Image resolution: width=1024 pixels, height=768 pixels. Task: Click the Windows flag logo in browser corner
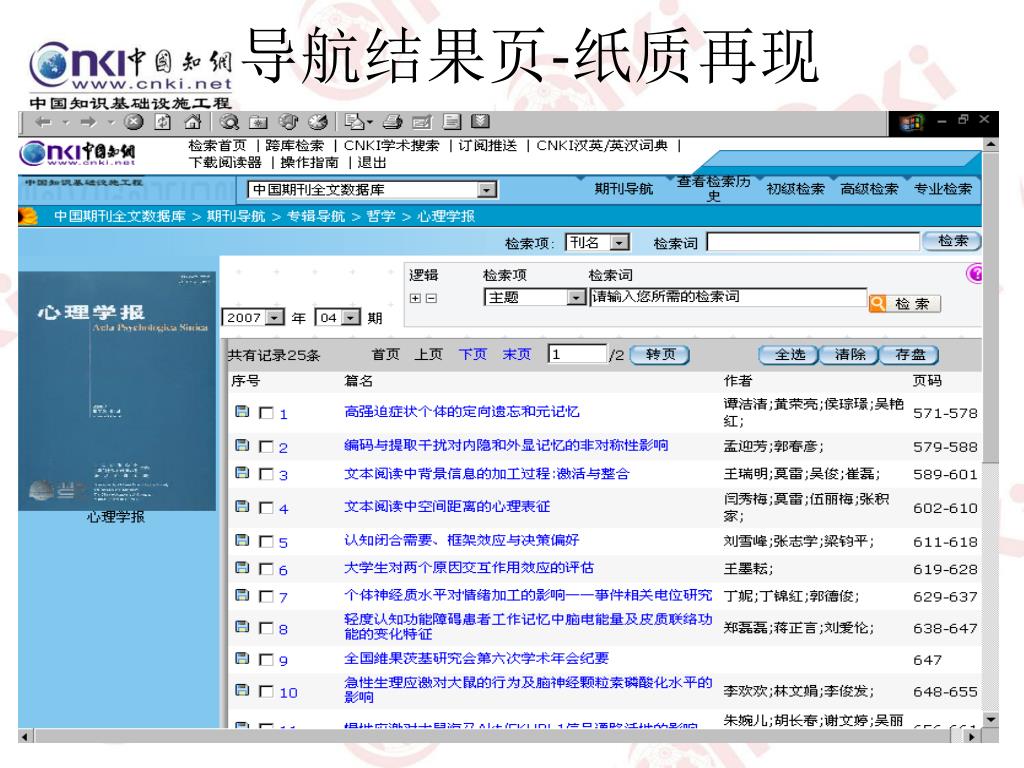point(912,122)
